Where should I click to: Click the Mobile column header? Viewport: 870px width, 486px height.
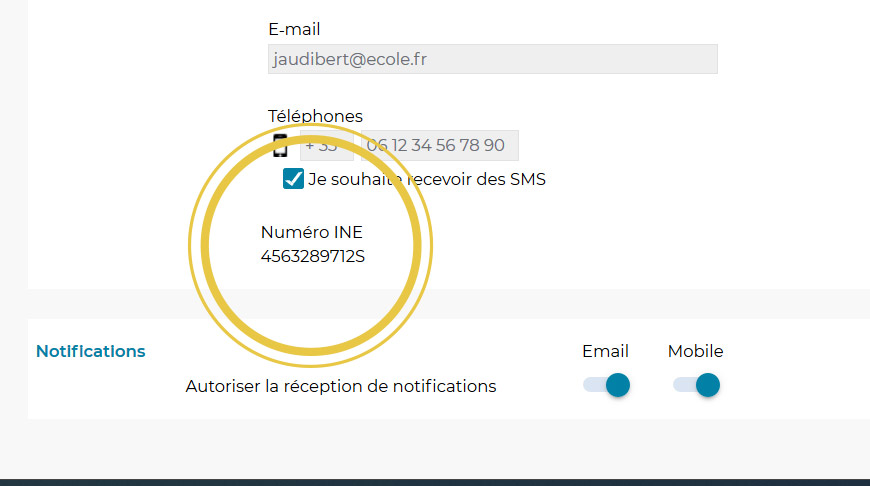(x=696, y=351)
